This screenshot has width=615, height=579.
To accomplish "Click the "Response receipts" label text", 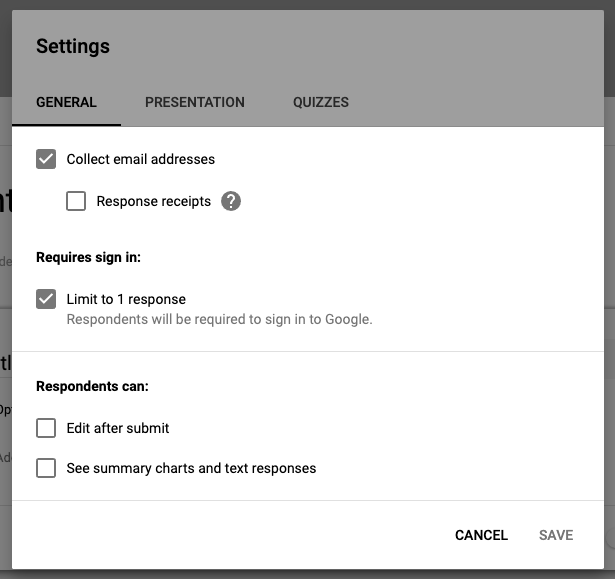I will [153, 201].
